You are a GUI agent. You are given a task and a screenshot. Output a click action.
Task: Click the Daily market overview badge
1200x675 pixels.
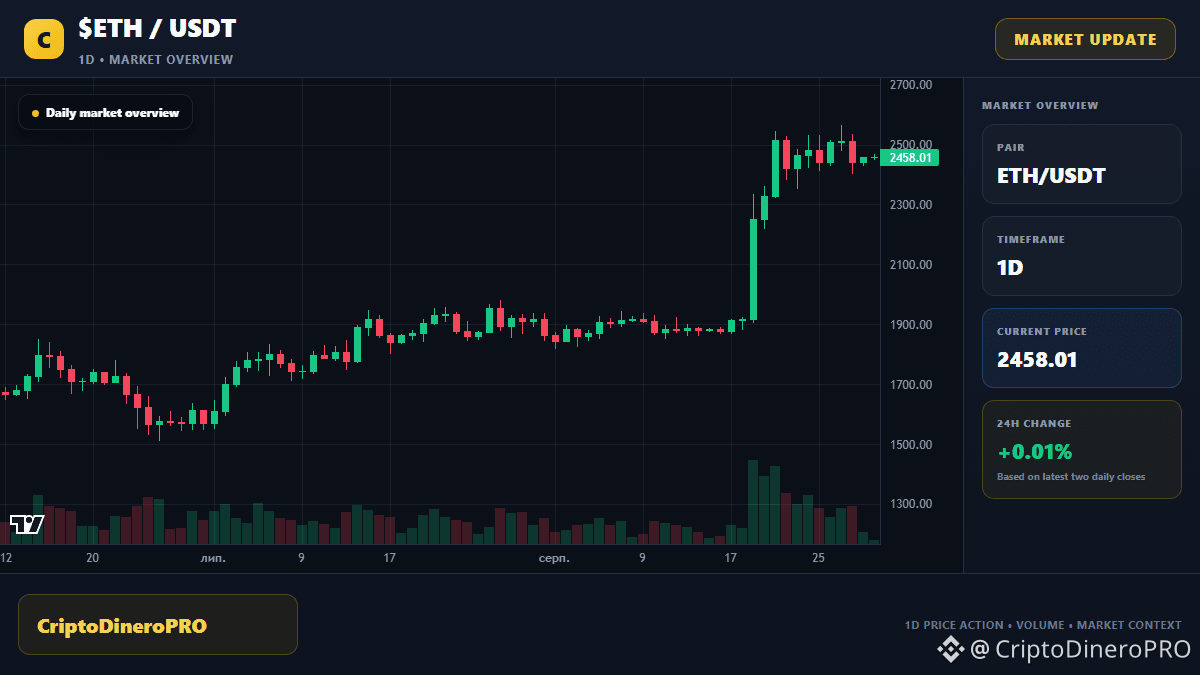point(105,113)
